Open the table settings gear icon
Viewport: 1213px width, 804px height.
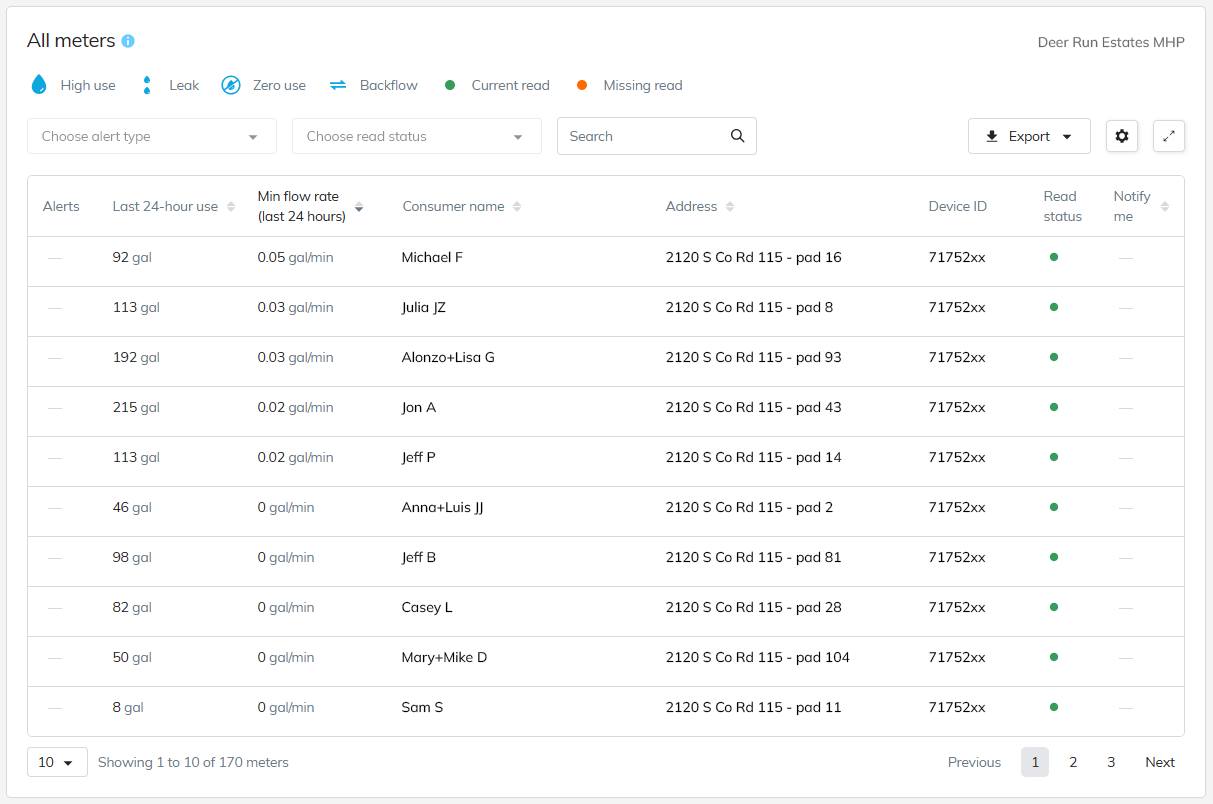pyautogui.click(x=1122, y=136)
